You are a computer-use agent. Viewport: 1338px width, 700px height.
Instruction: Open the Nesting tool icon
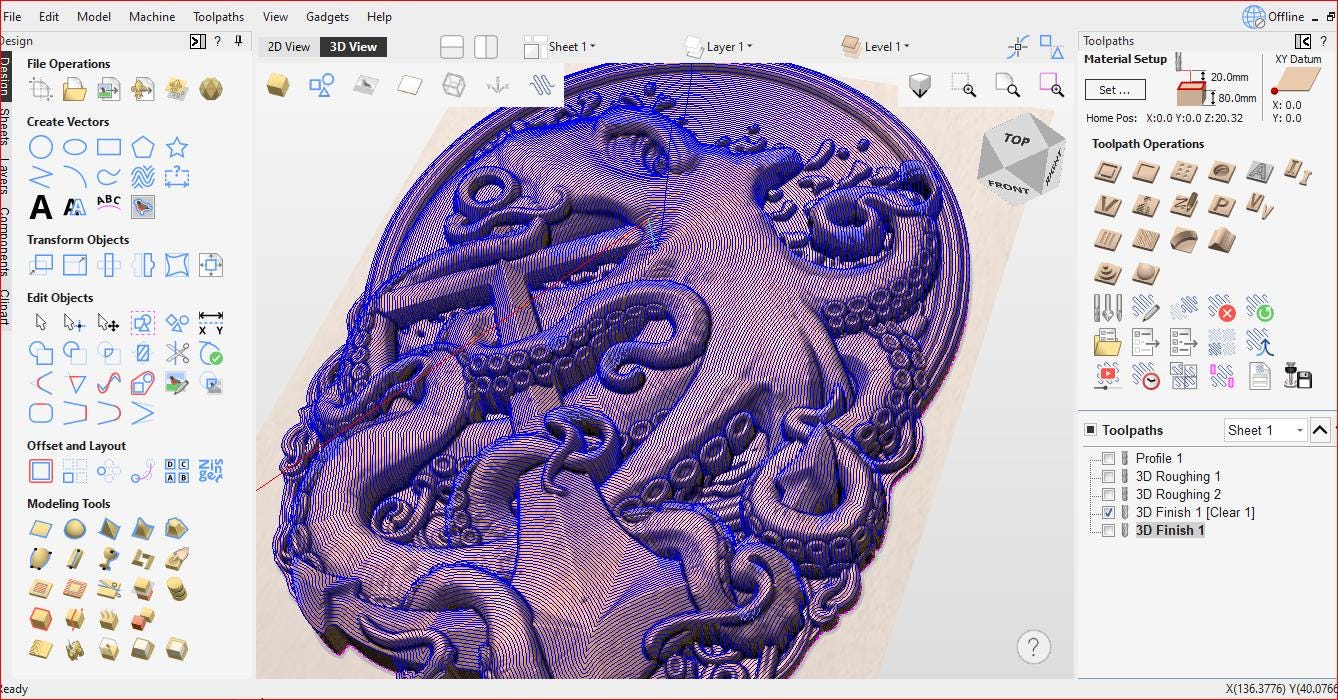click(x=211, y=471)
